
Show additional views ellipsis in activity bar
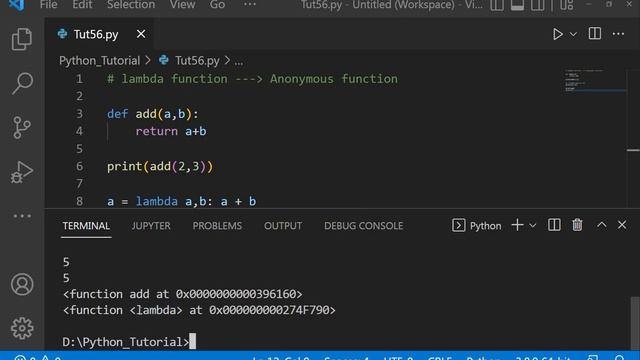click(x=22, y=216)
